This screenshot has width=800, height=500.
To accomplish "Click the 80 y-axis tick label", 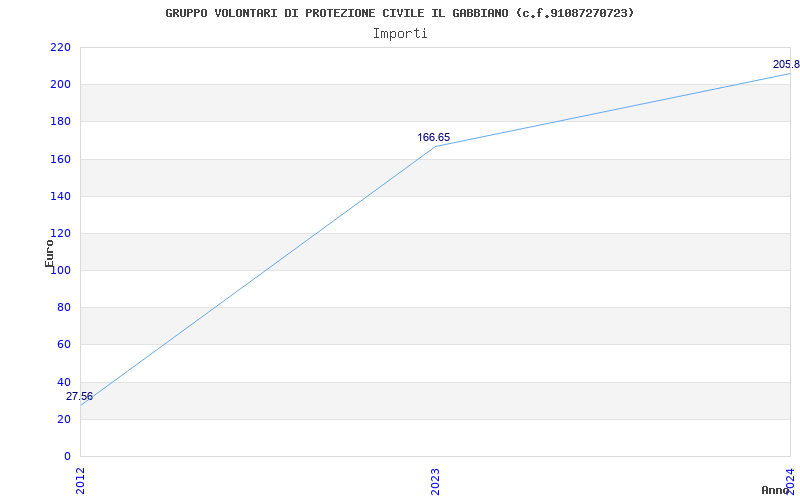I will point(63,308).
